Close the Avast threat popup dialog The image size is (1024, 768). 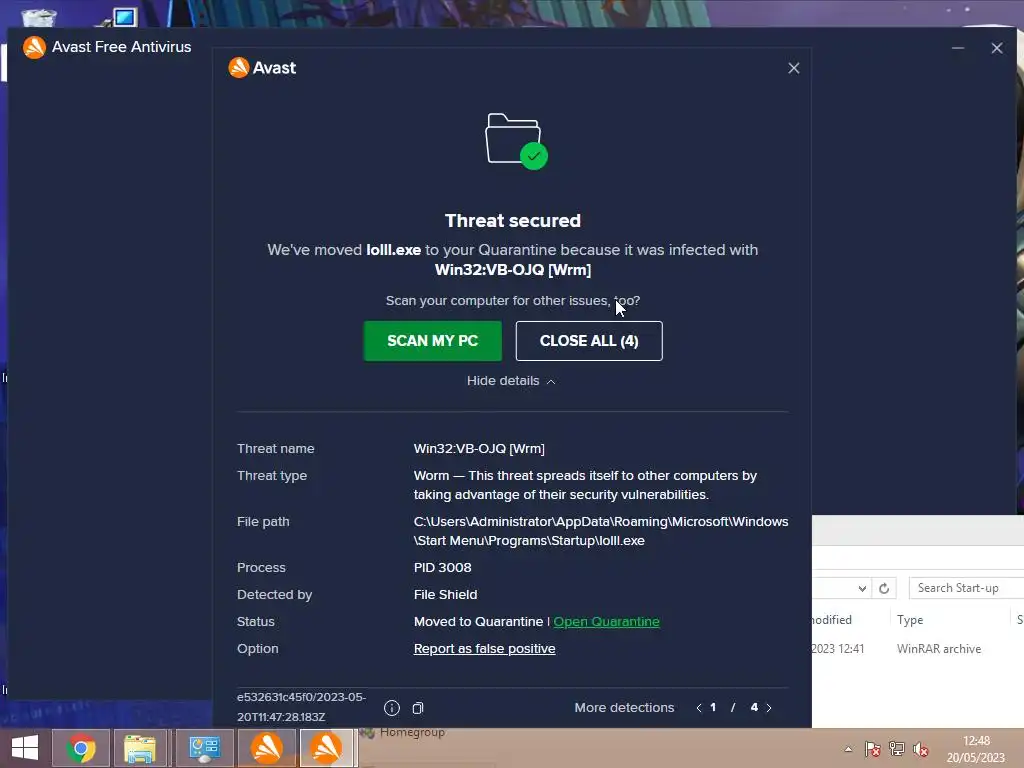793,68
